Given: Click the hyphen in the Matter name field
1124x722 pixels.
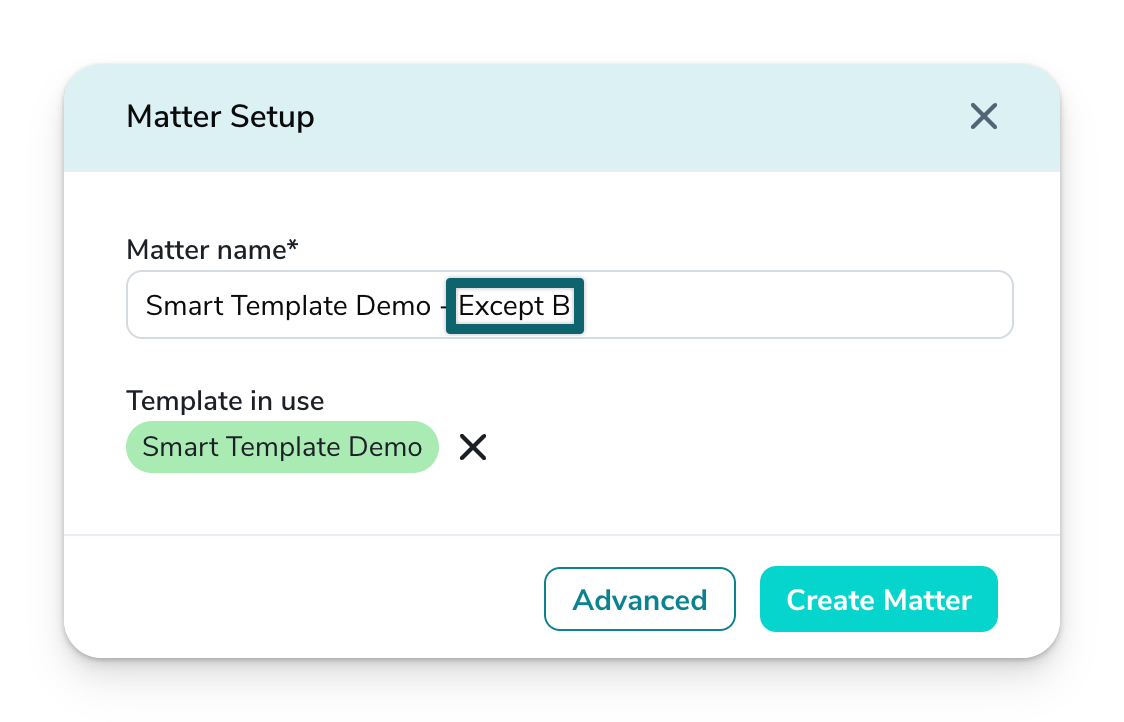Looking at the screenshot, I should click(442, 305).
